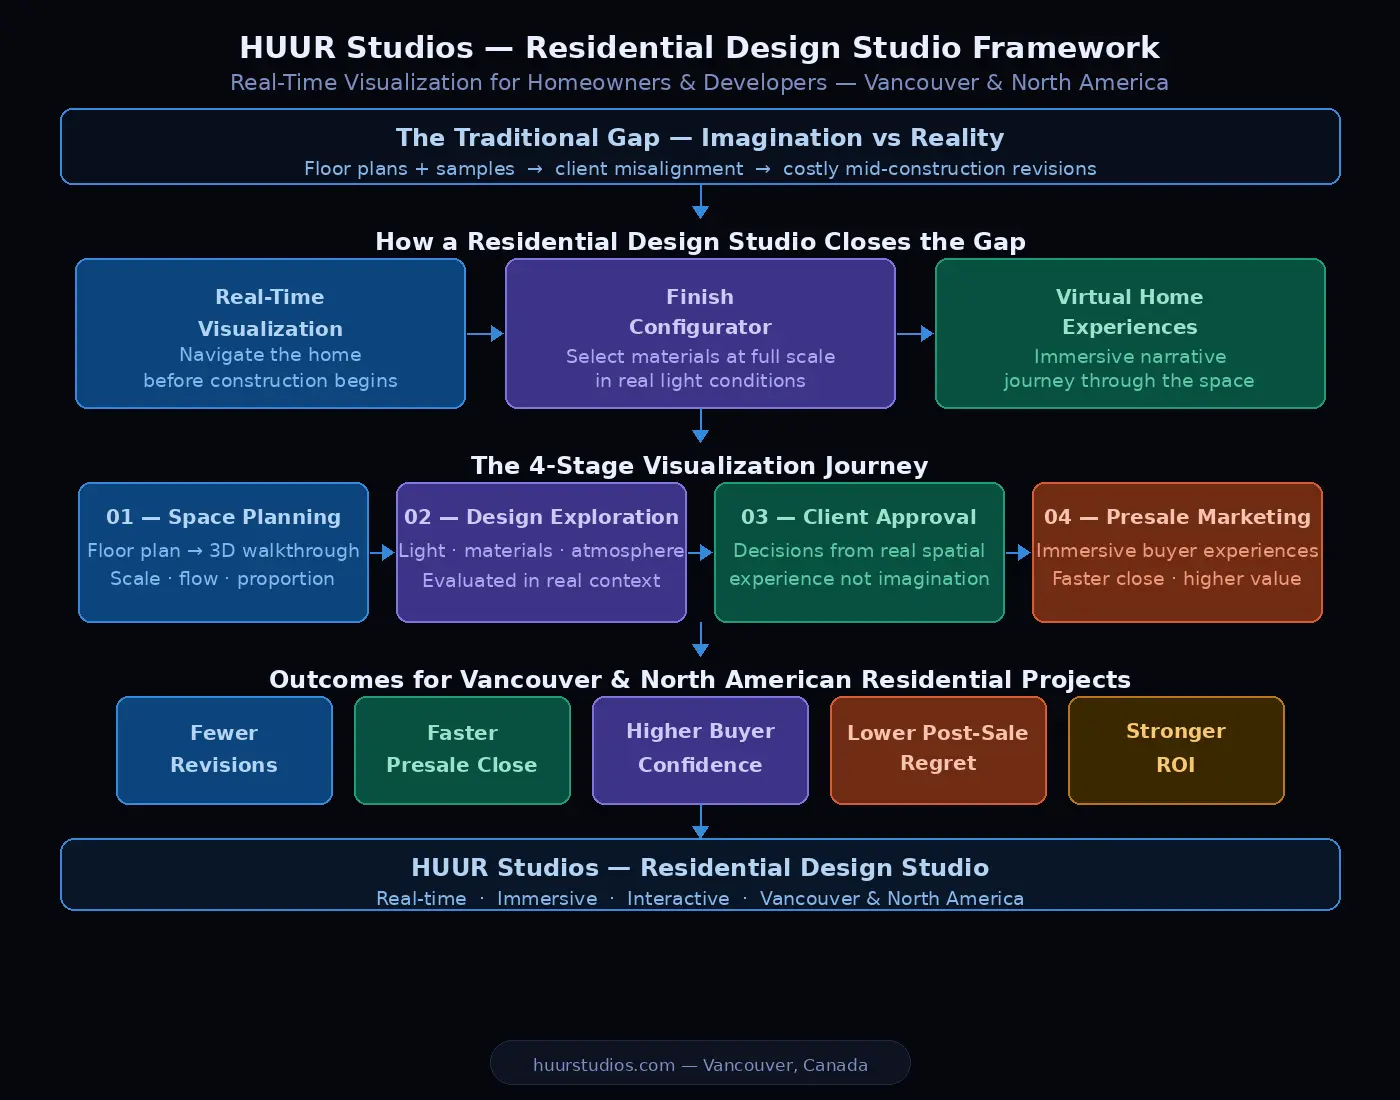The height and width of the screenshot is (1100, 1400).
Task: Click 'Decisions from real spatial' text
Action: tap(859, 550)
